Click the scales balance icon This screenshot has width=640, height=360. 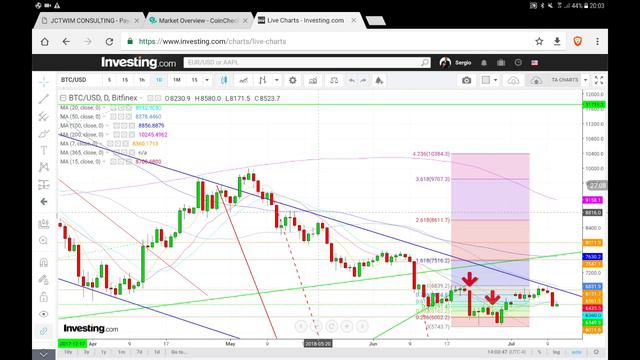(334, 80)
